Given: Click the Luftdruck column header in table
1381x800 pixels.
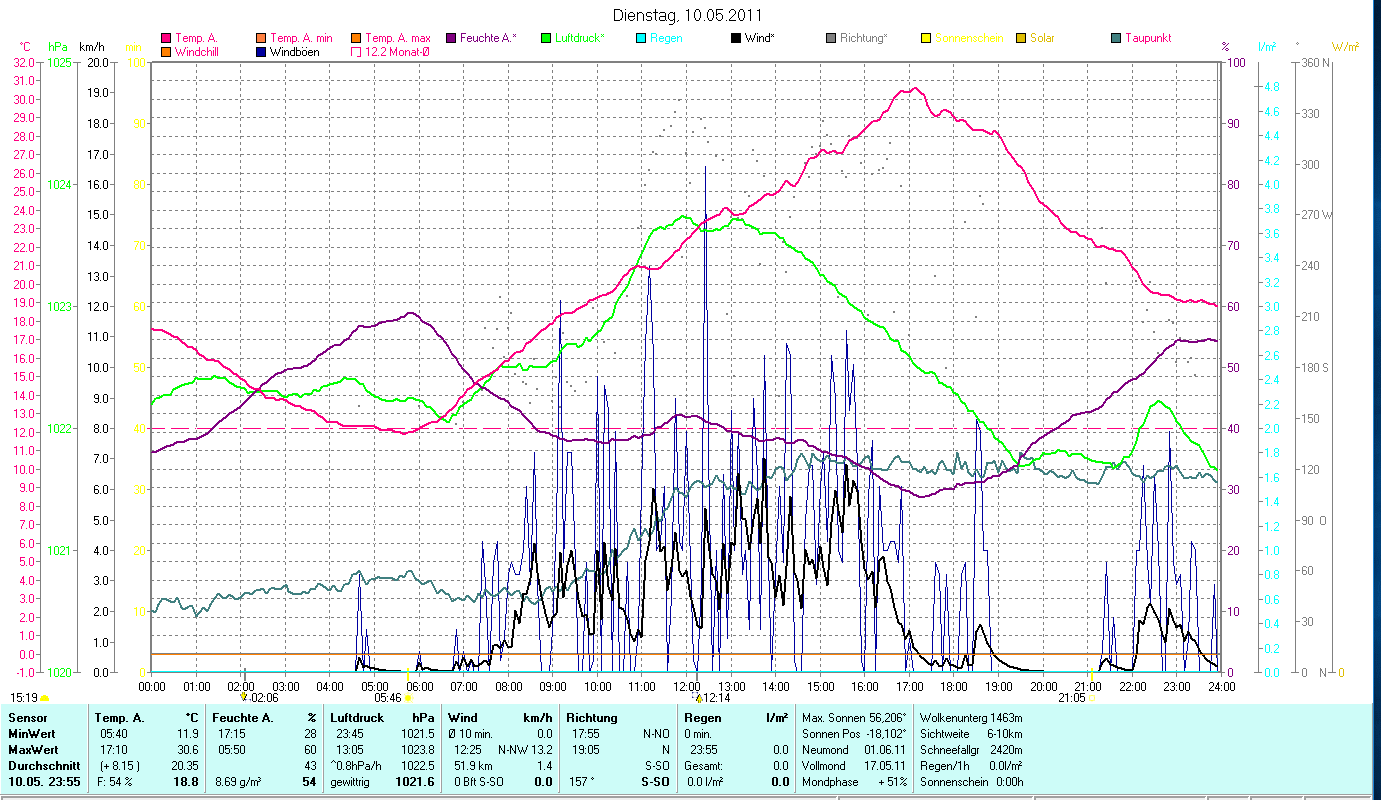Looking at the screenshot, I should (x=358, y=718).
